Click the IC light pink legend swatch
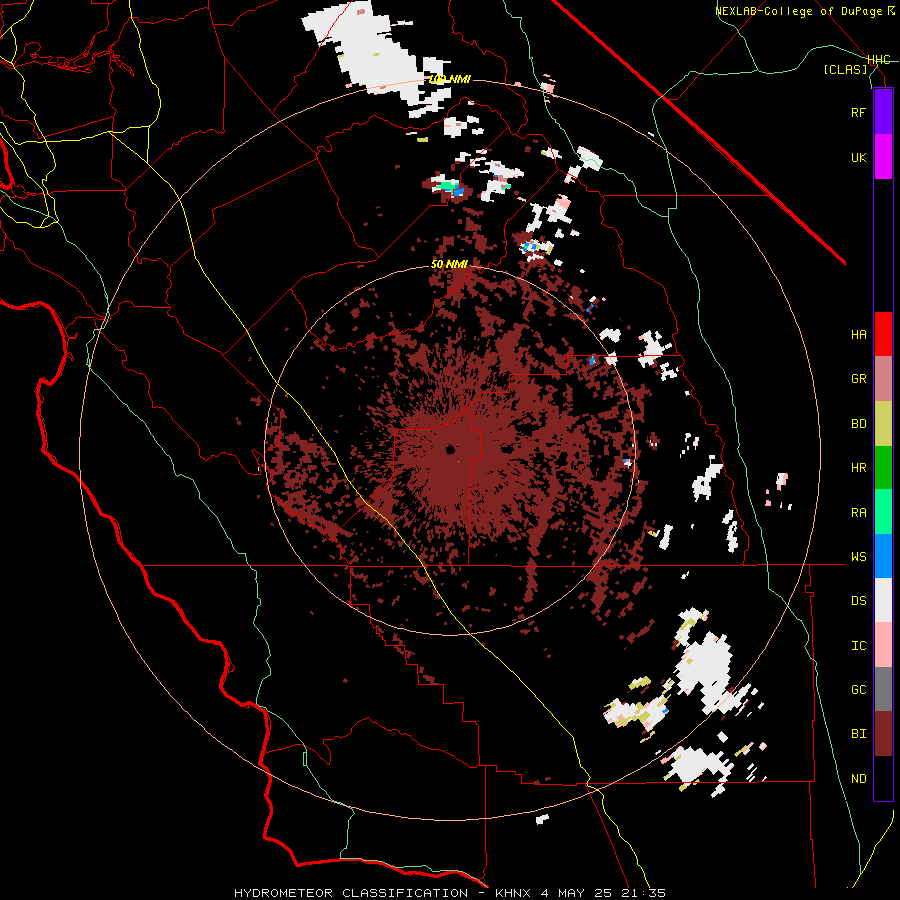 [x=883, y=645]
